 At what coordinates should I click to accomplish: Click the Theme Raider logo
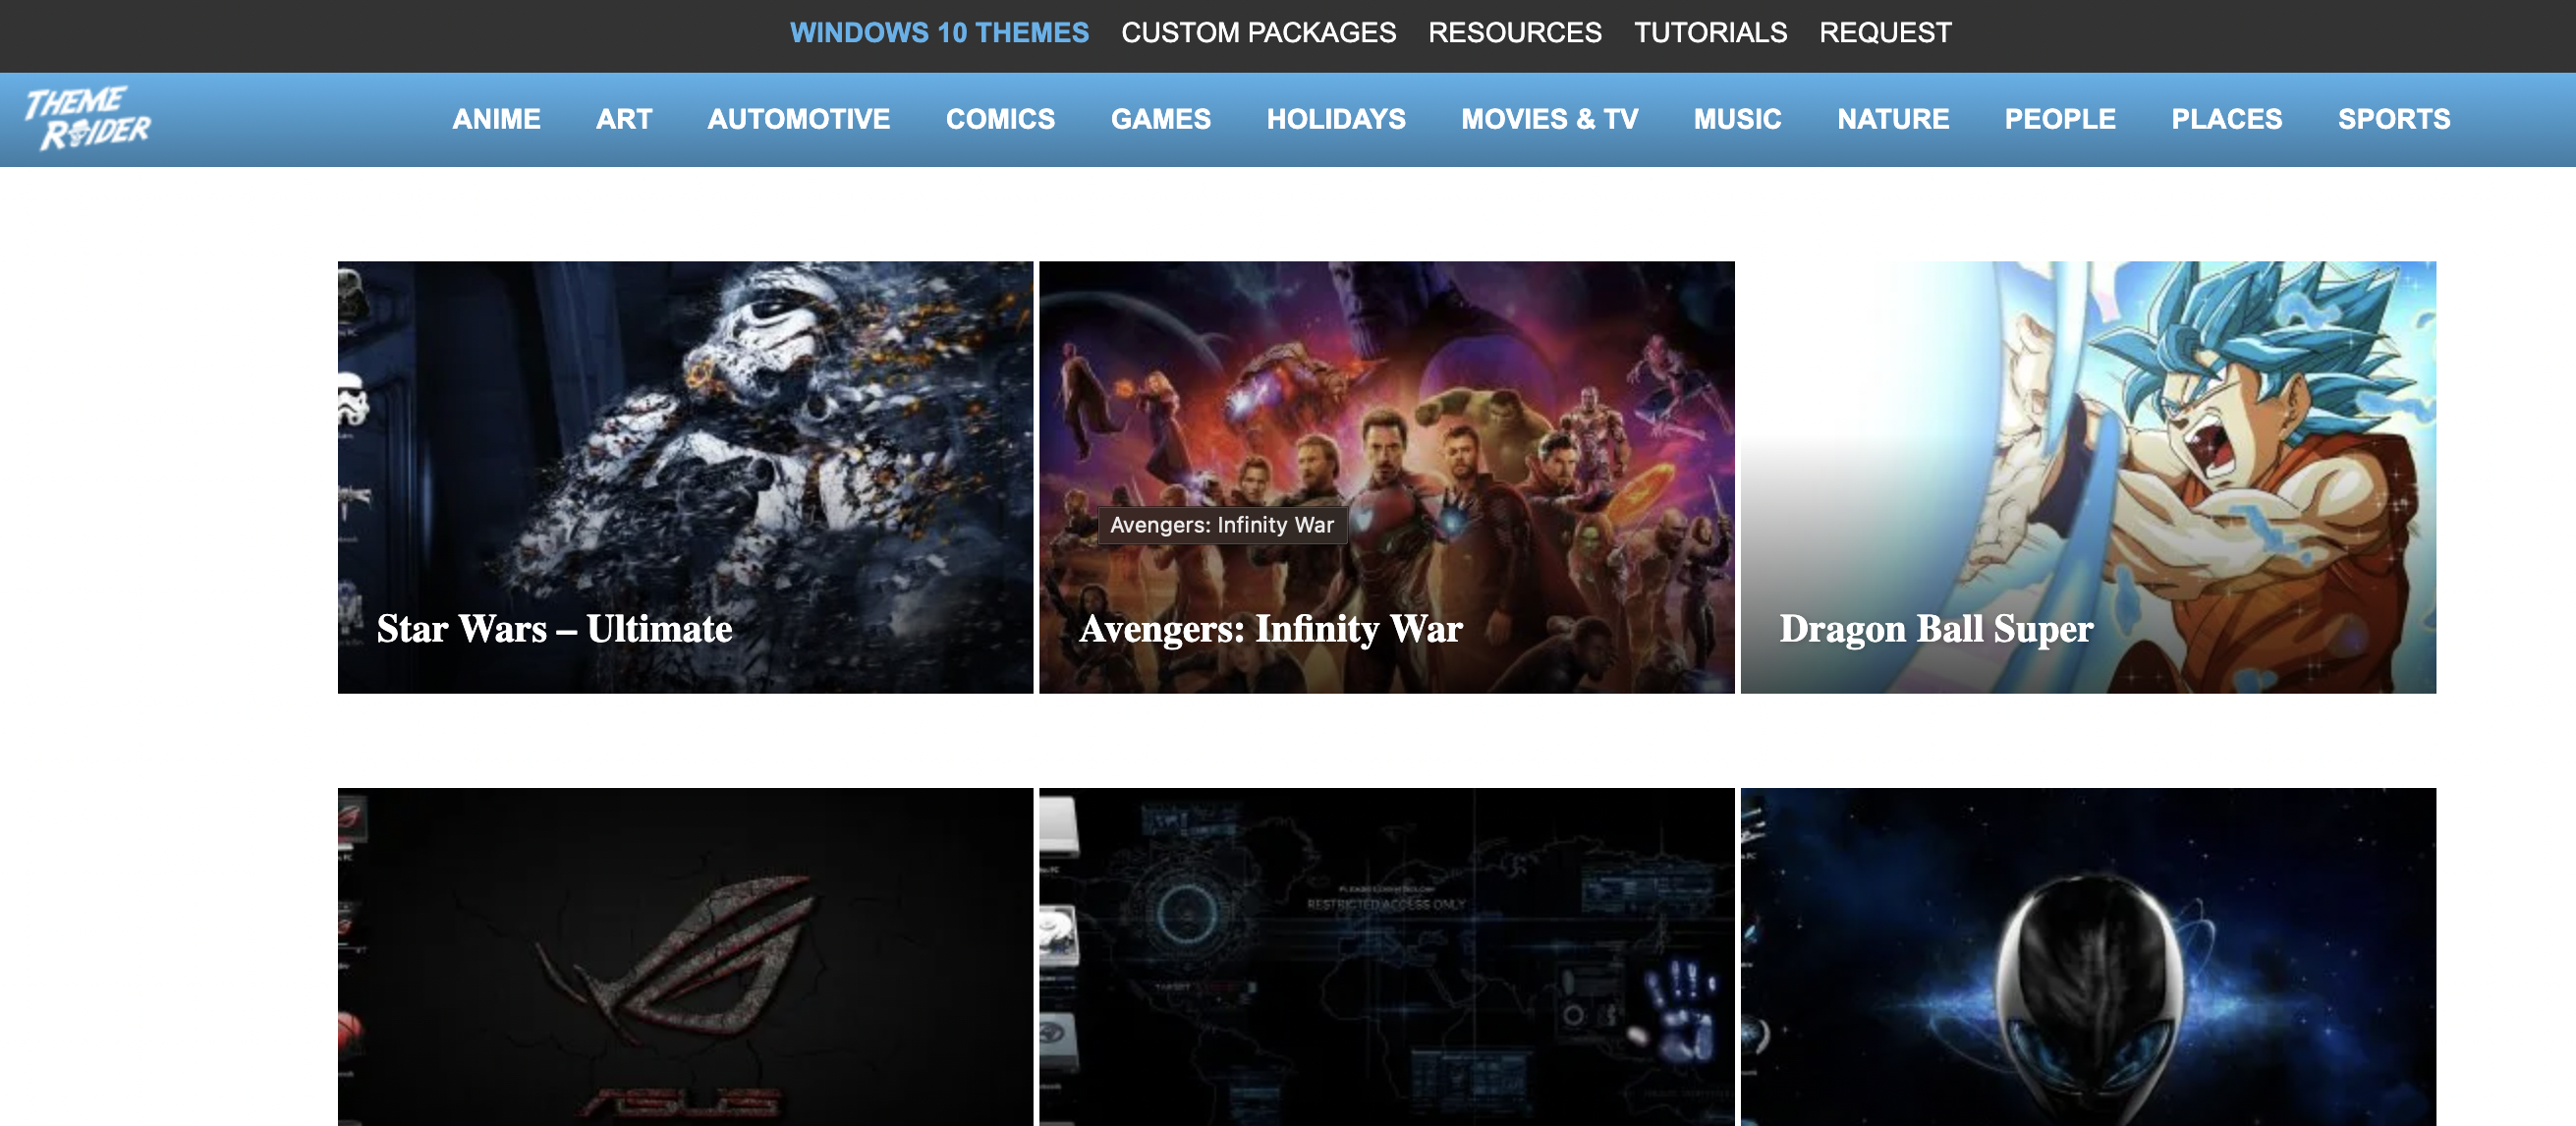click(88, 118)
